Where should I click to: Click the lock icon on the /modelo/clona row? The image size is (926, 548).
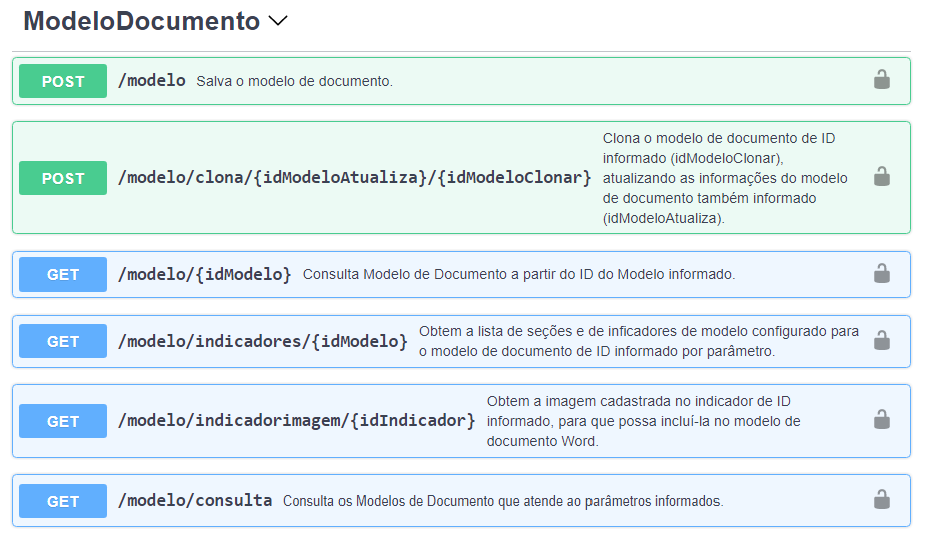click(x=881, y=177)
